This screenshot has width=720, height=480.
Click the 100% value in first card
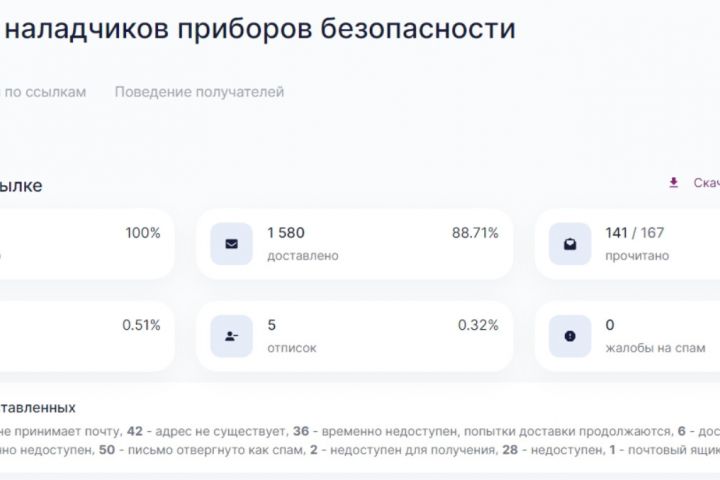coord(142,233)
